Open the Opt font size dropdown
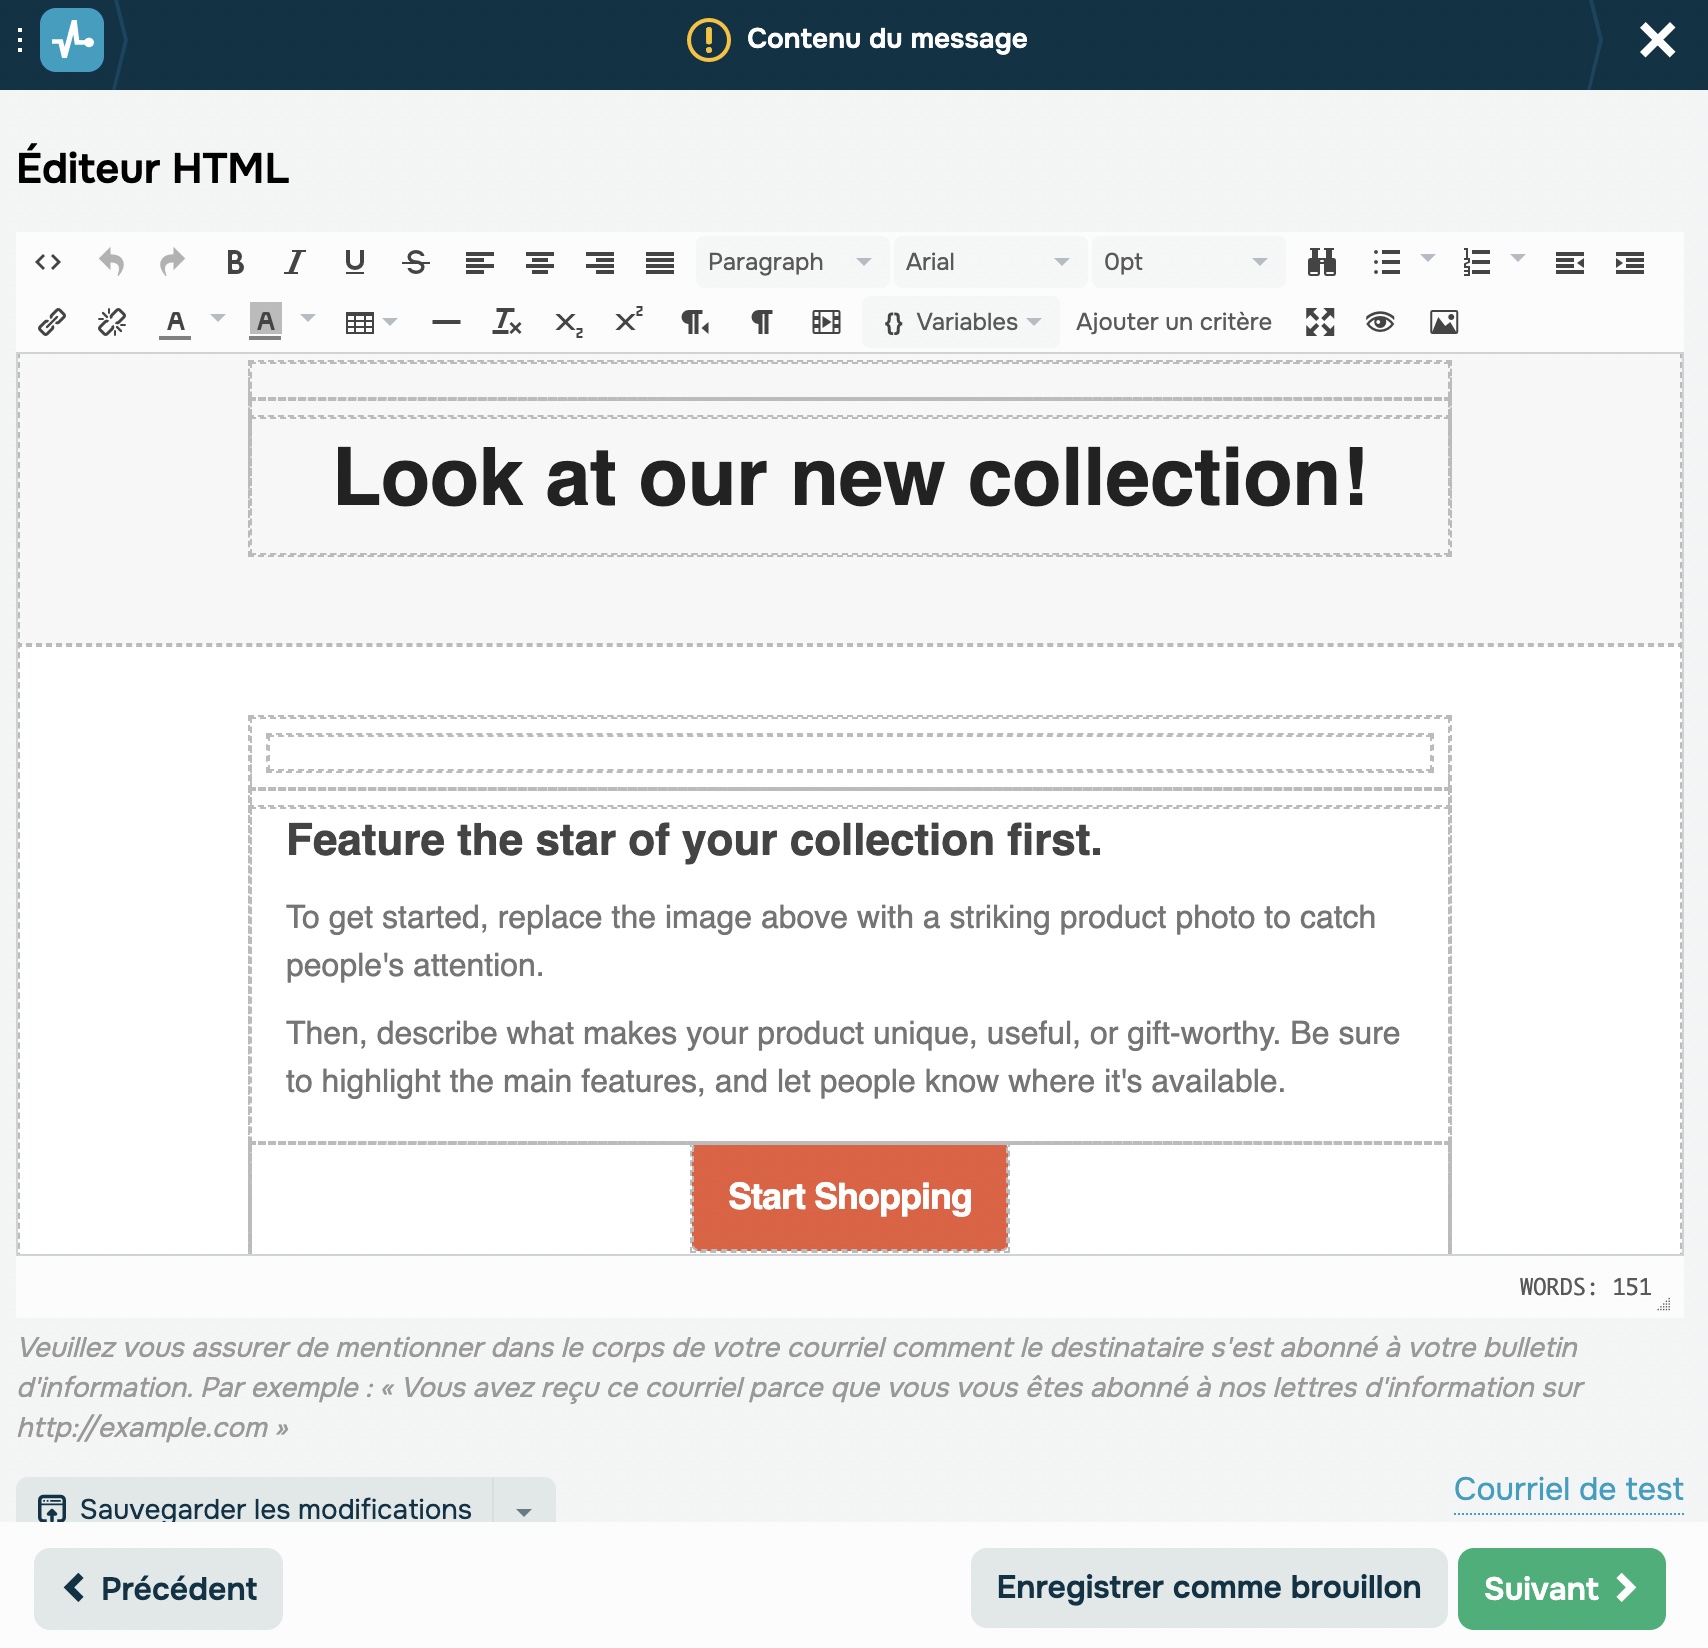Image resolution: width=1708 pixels, height=1648 pixels. (x=1187, y=262)
